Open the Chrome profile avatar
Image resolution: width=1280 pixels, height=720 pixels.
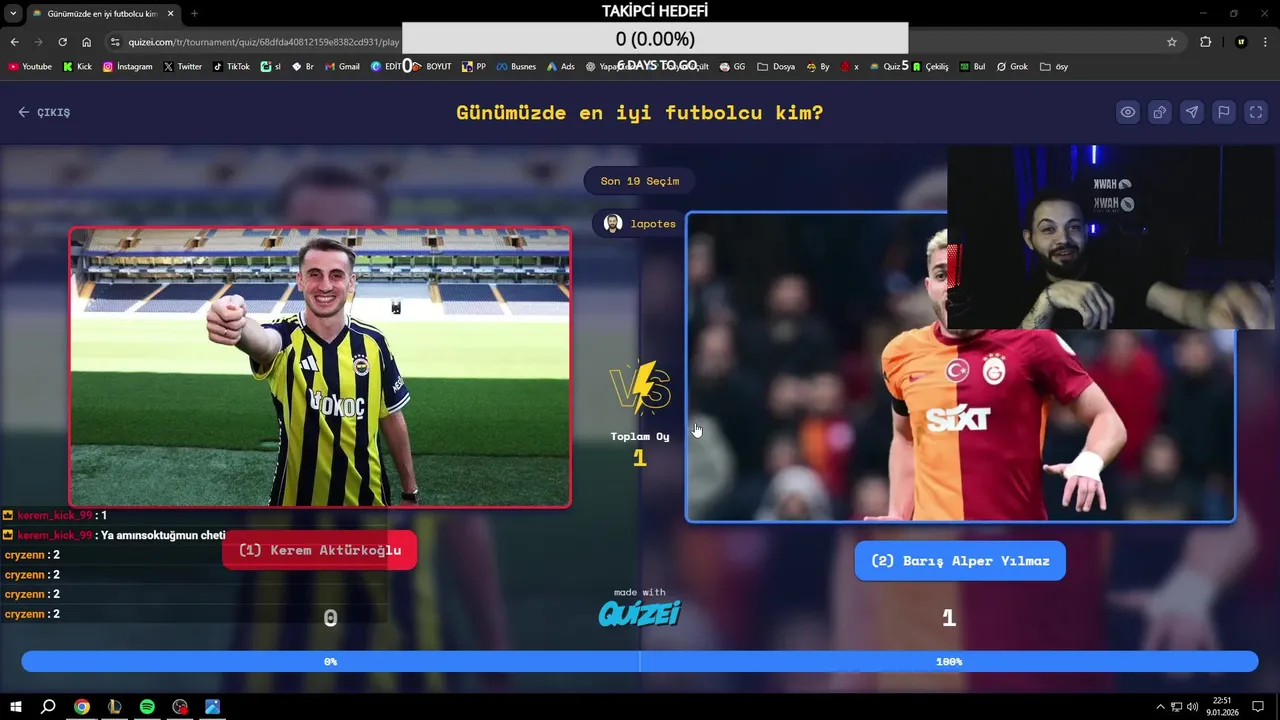tap(1241, 42)
